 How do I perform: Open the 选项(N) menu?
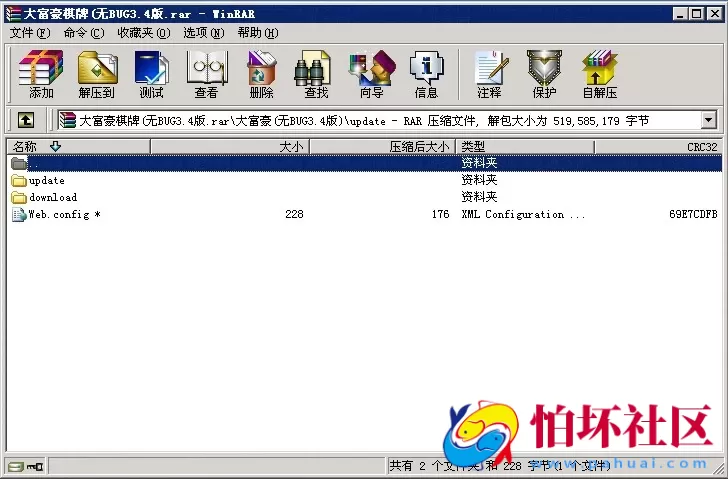point(204,33)
